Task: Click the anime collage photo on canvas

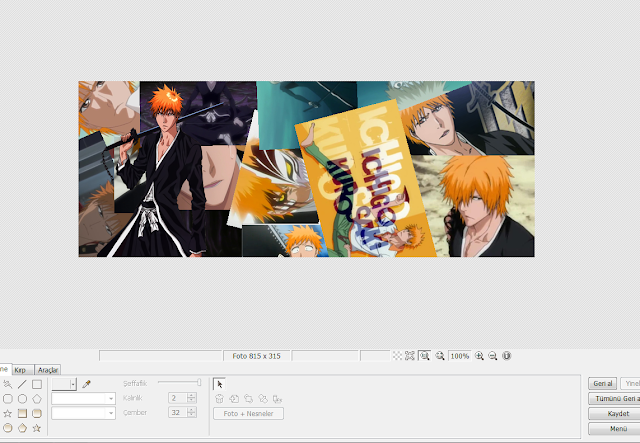Action: tap(307, 169)
